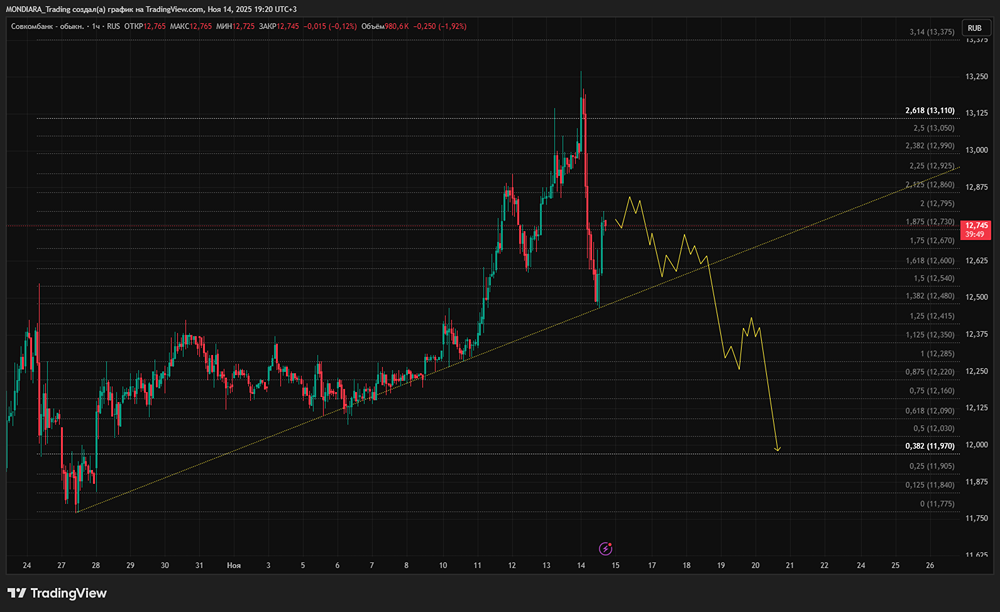Image resolution: width=1000 pixels, height=612 pixels.
Task: Click date 21 on the time axis
Action: [790, 565]
